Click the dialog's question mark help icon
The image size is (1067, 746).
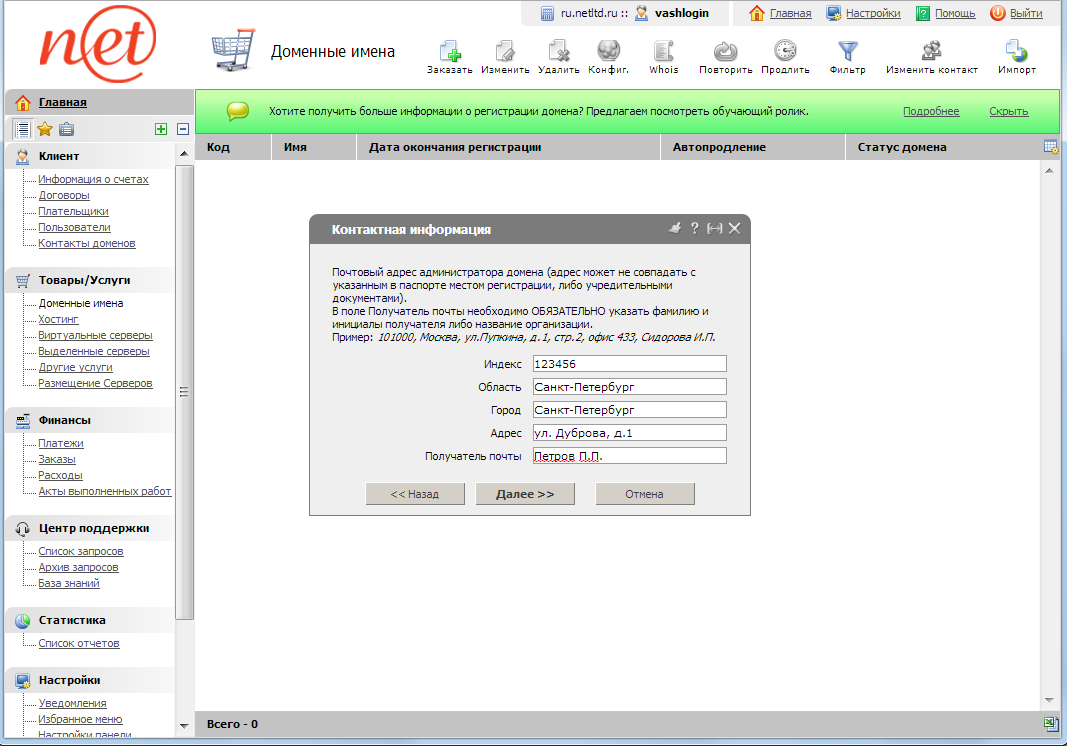click(x=695, y=228)
